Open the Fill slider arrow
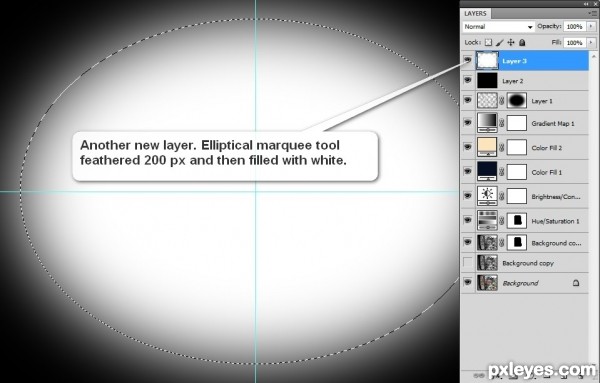Viewport: 600px width, 383px height. 592,42
